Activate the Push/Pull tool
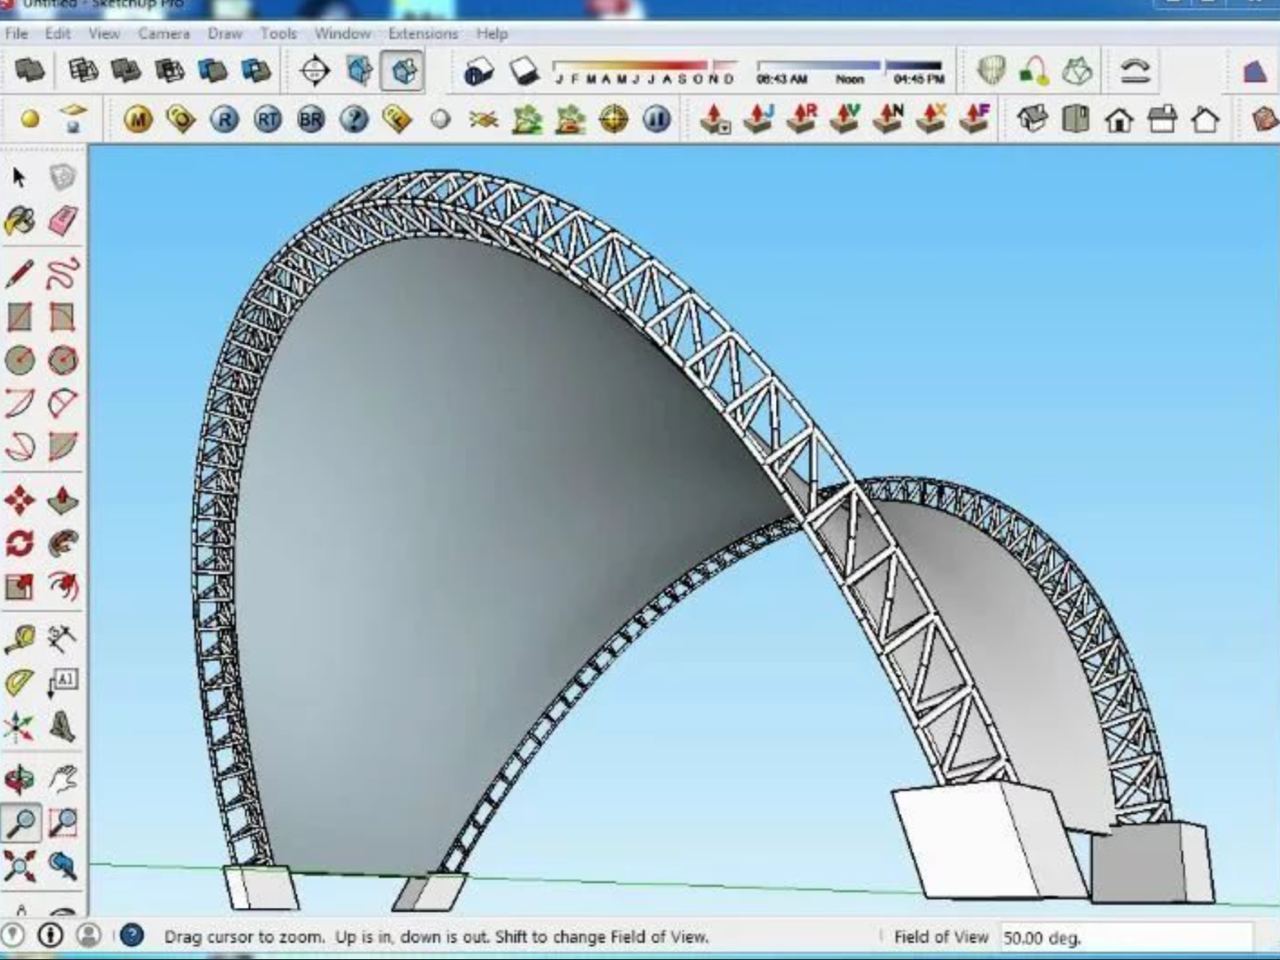This screenshot has height=960, width=1280. tap(62, 499)
